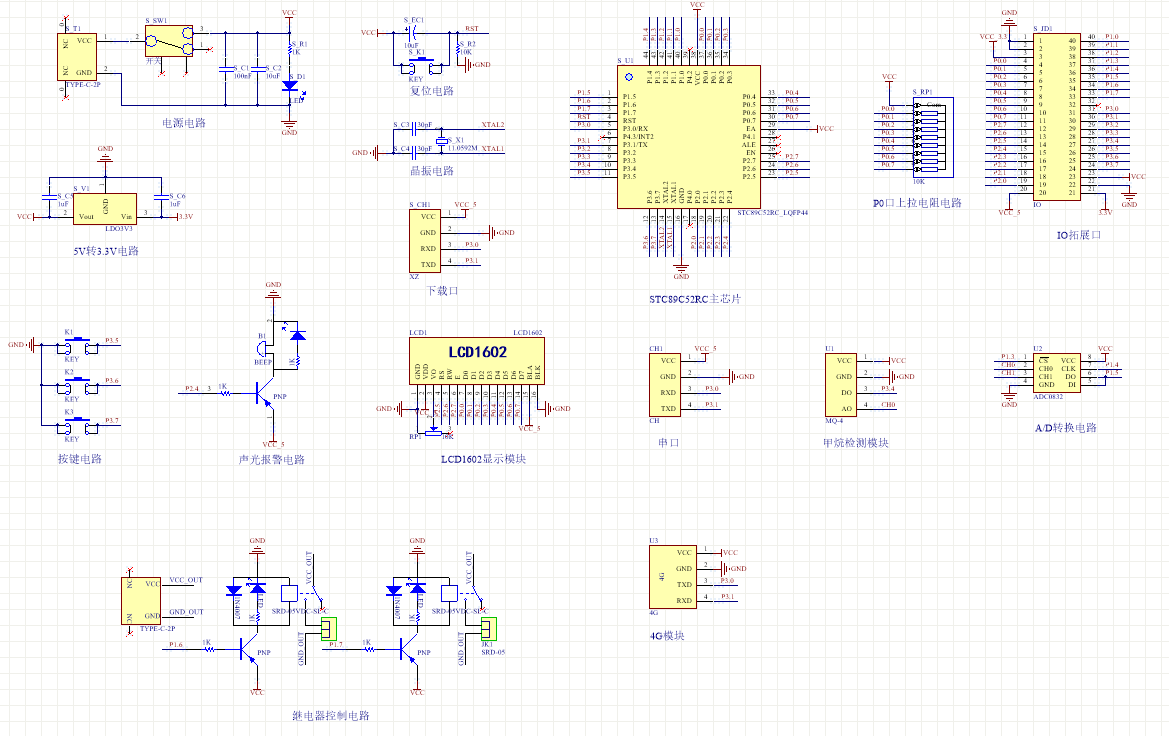Click the RST net label in reset circuit
1169x736 pixels.
(x=472, y=29)
